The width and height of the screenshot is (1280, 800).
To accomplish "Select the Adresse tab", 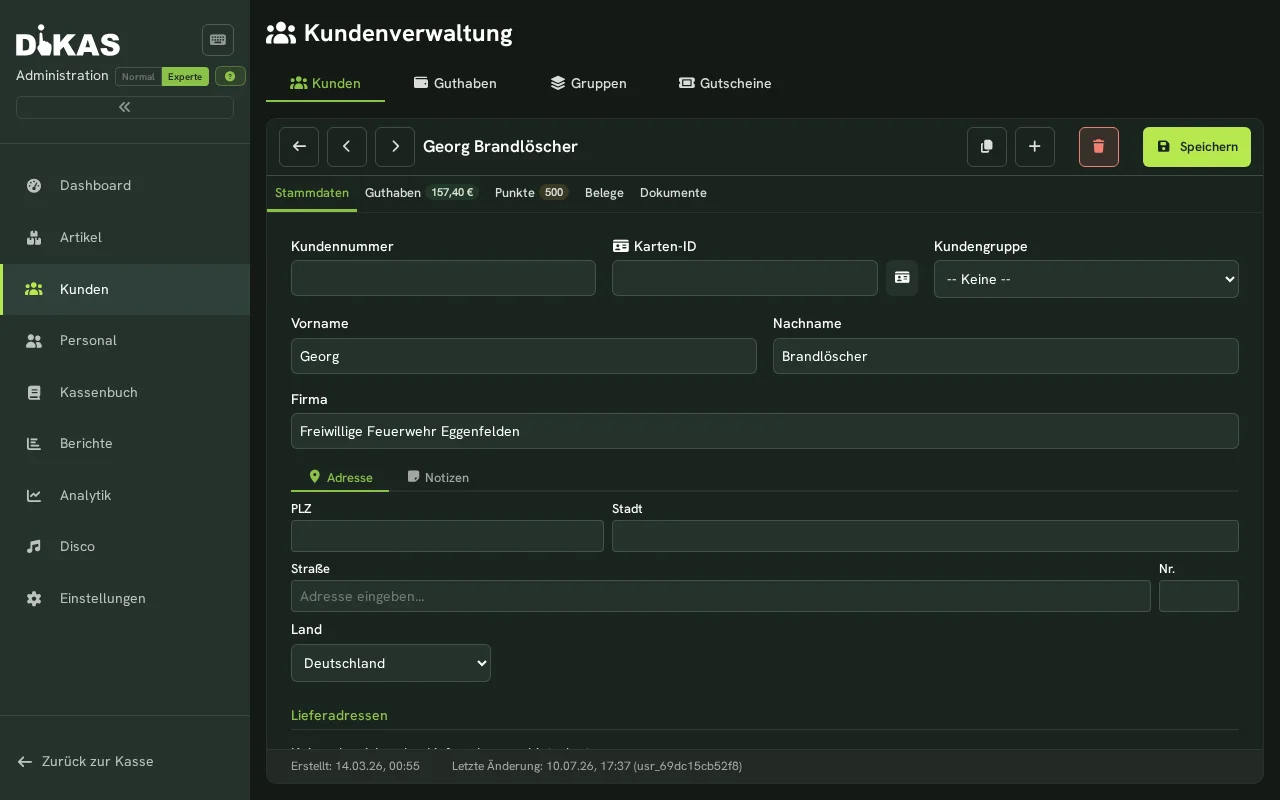I will [x=340, y=478].
